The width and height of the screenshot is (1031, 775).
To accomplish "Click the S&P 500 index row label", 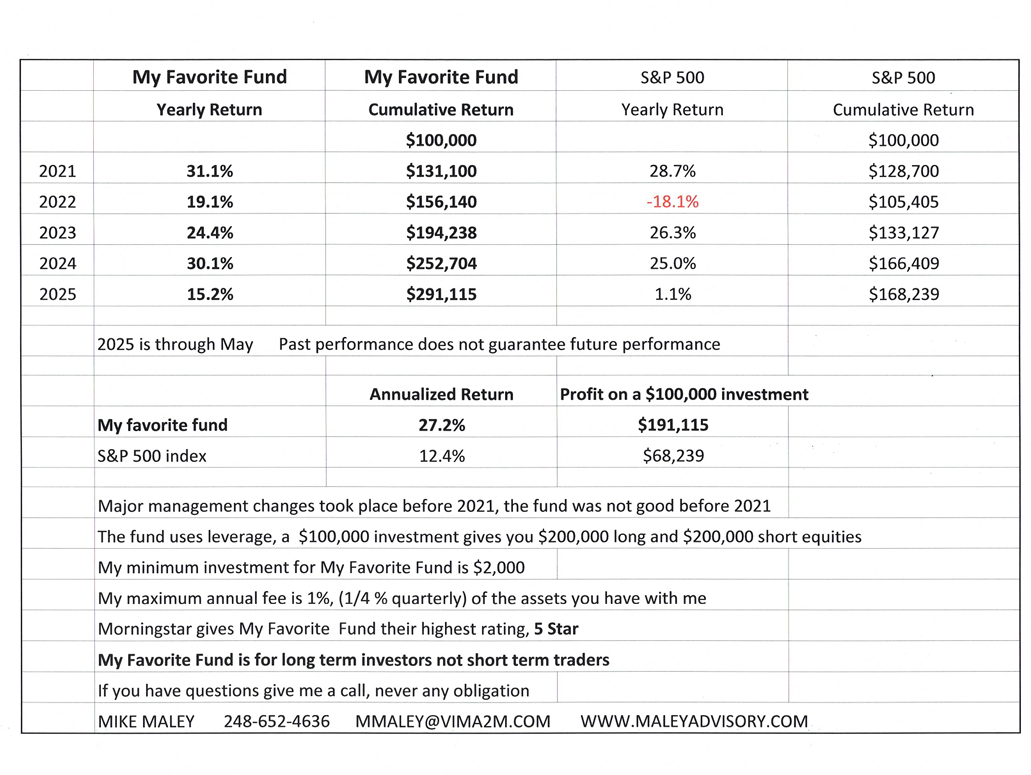I will click(152, 456).
